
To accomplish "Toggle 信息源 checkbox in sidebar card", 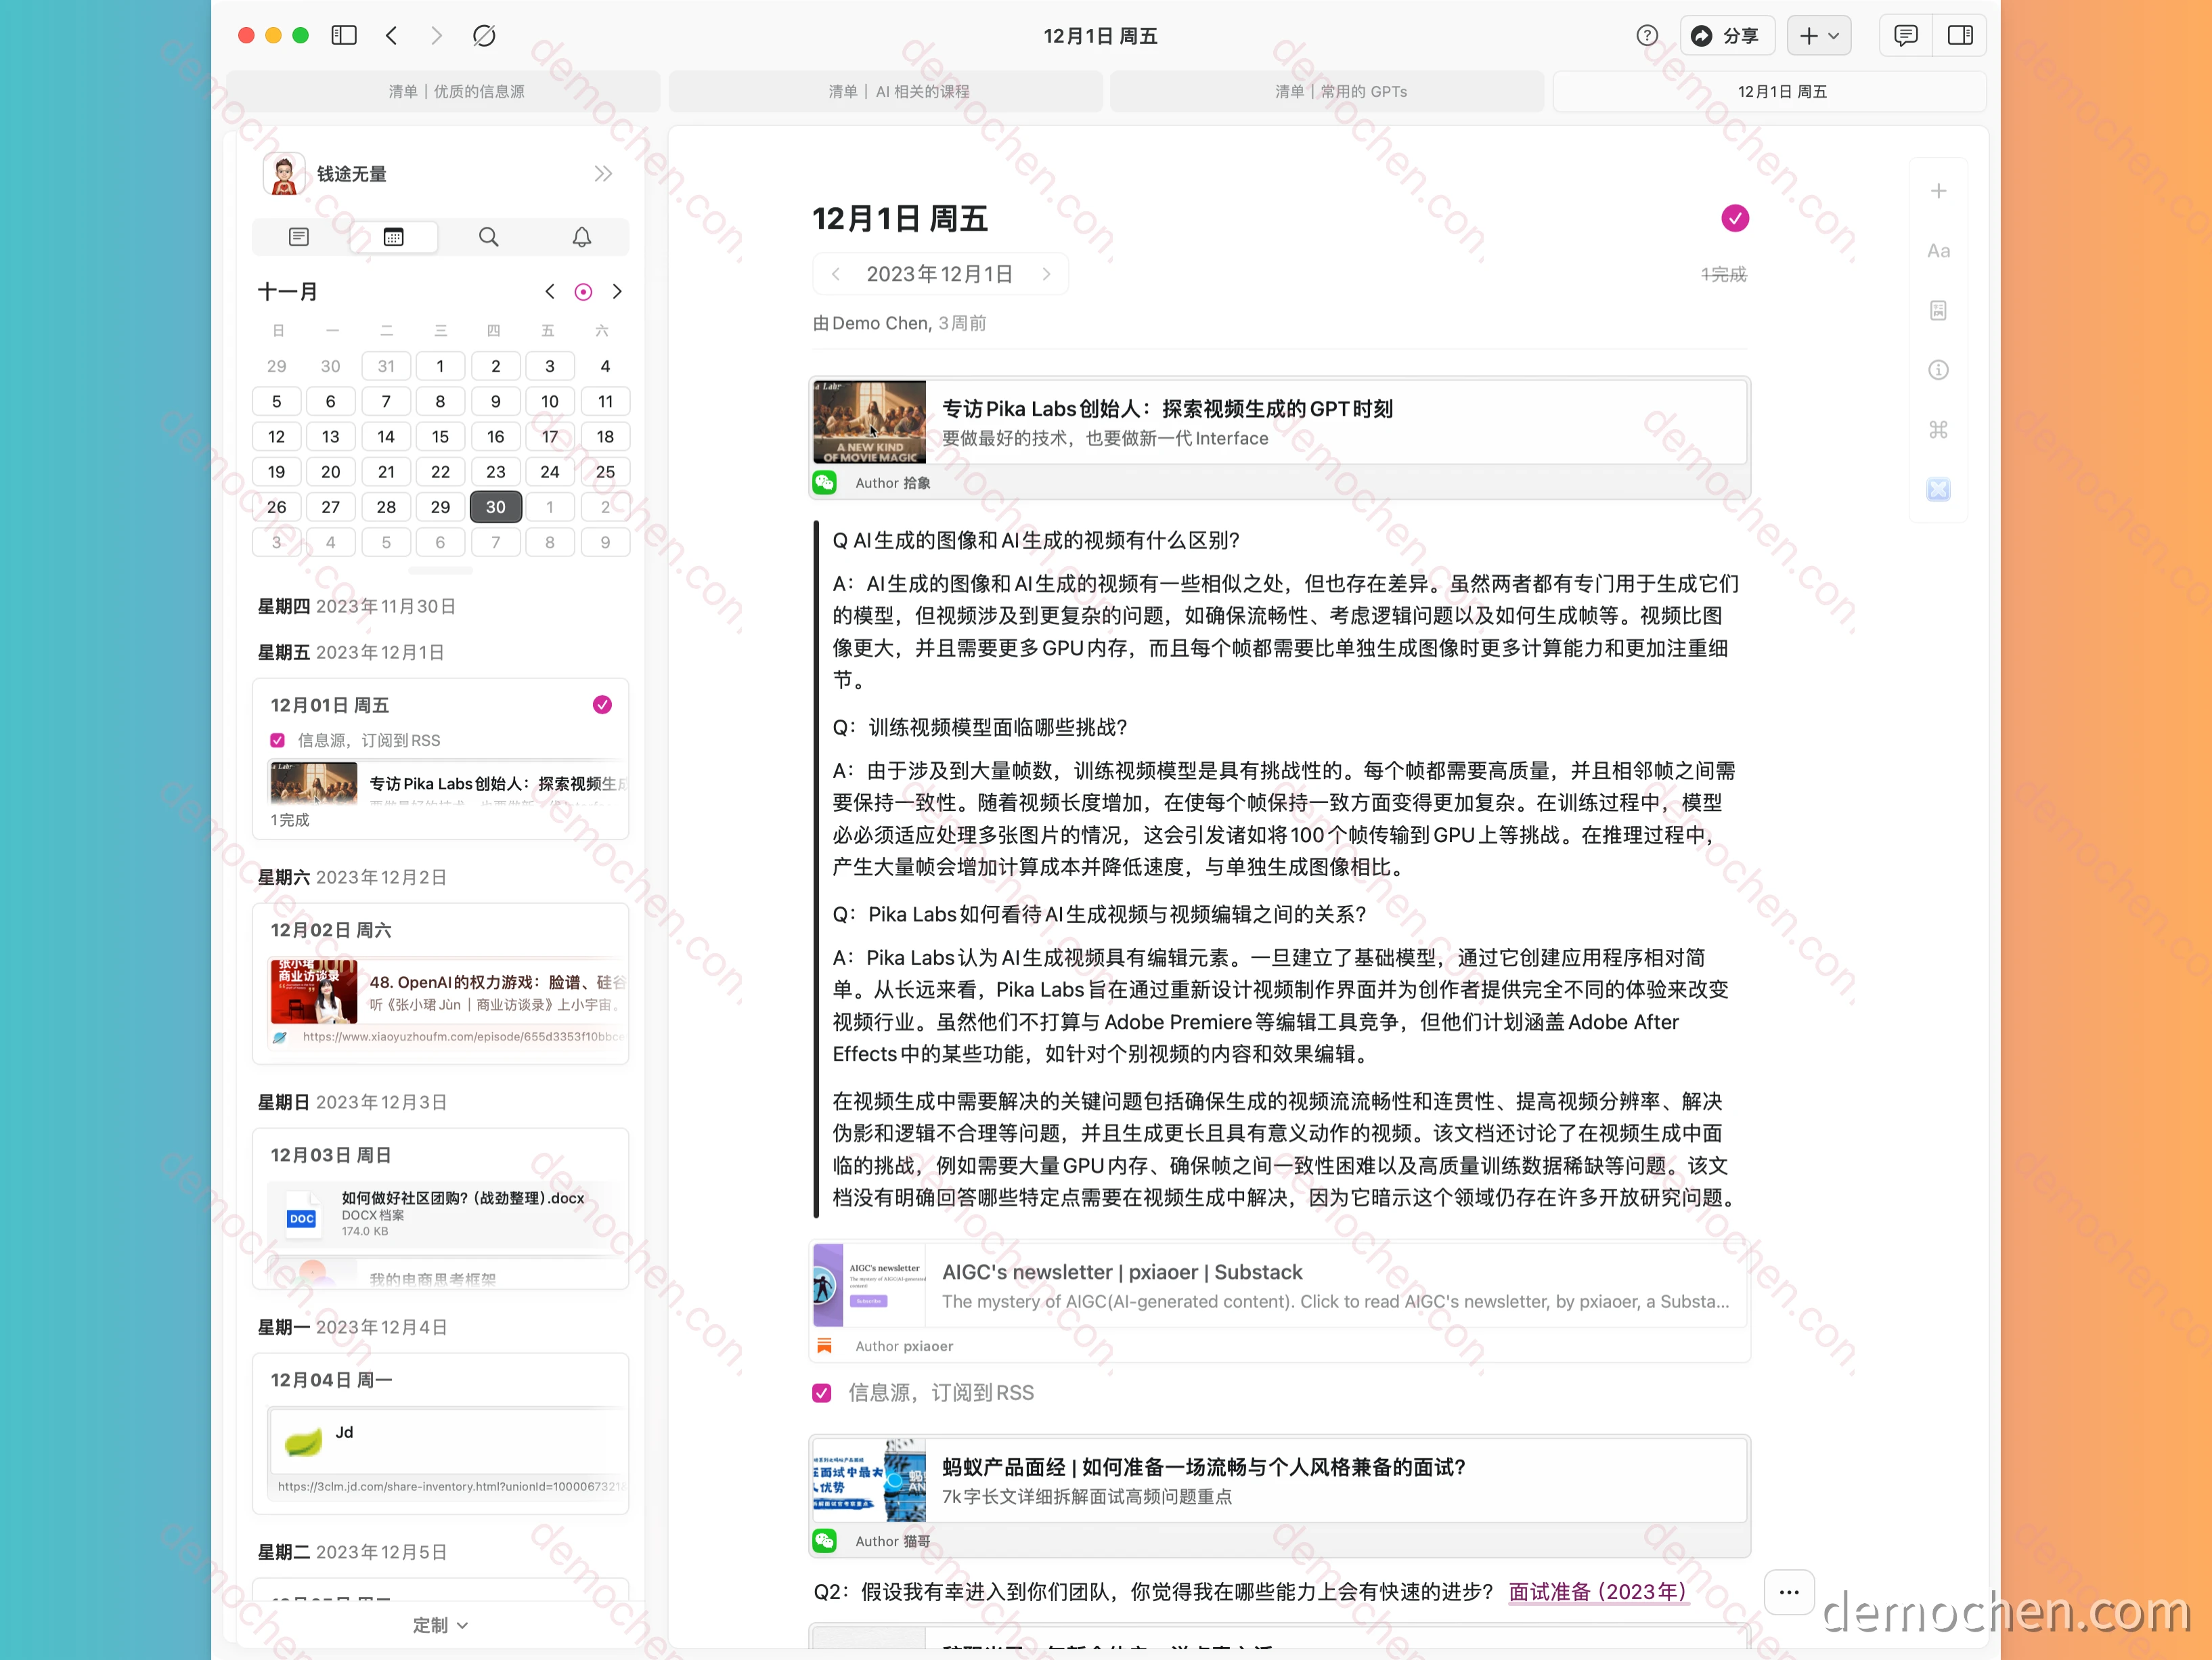I will tap(278, 741).
